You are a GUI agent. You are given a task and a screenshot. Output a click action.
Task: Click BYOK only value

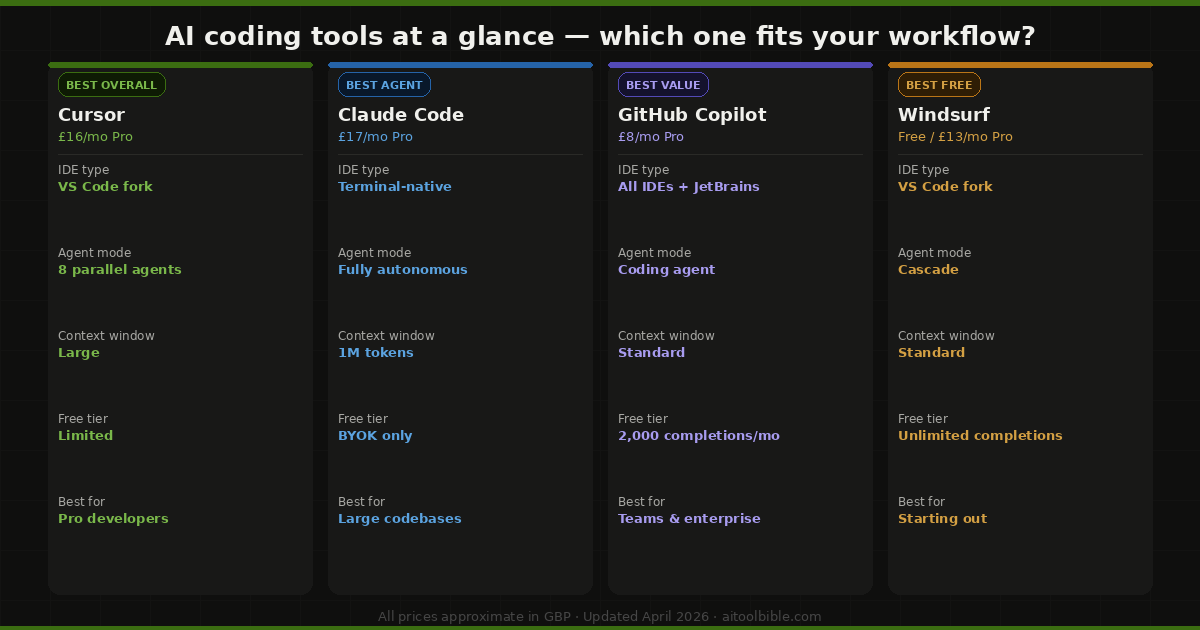[x=375, y=436]
